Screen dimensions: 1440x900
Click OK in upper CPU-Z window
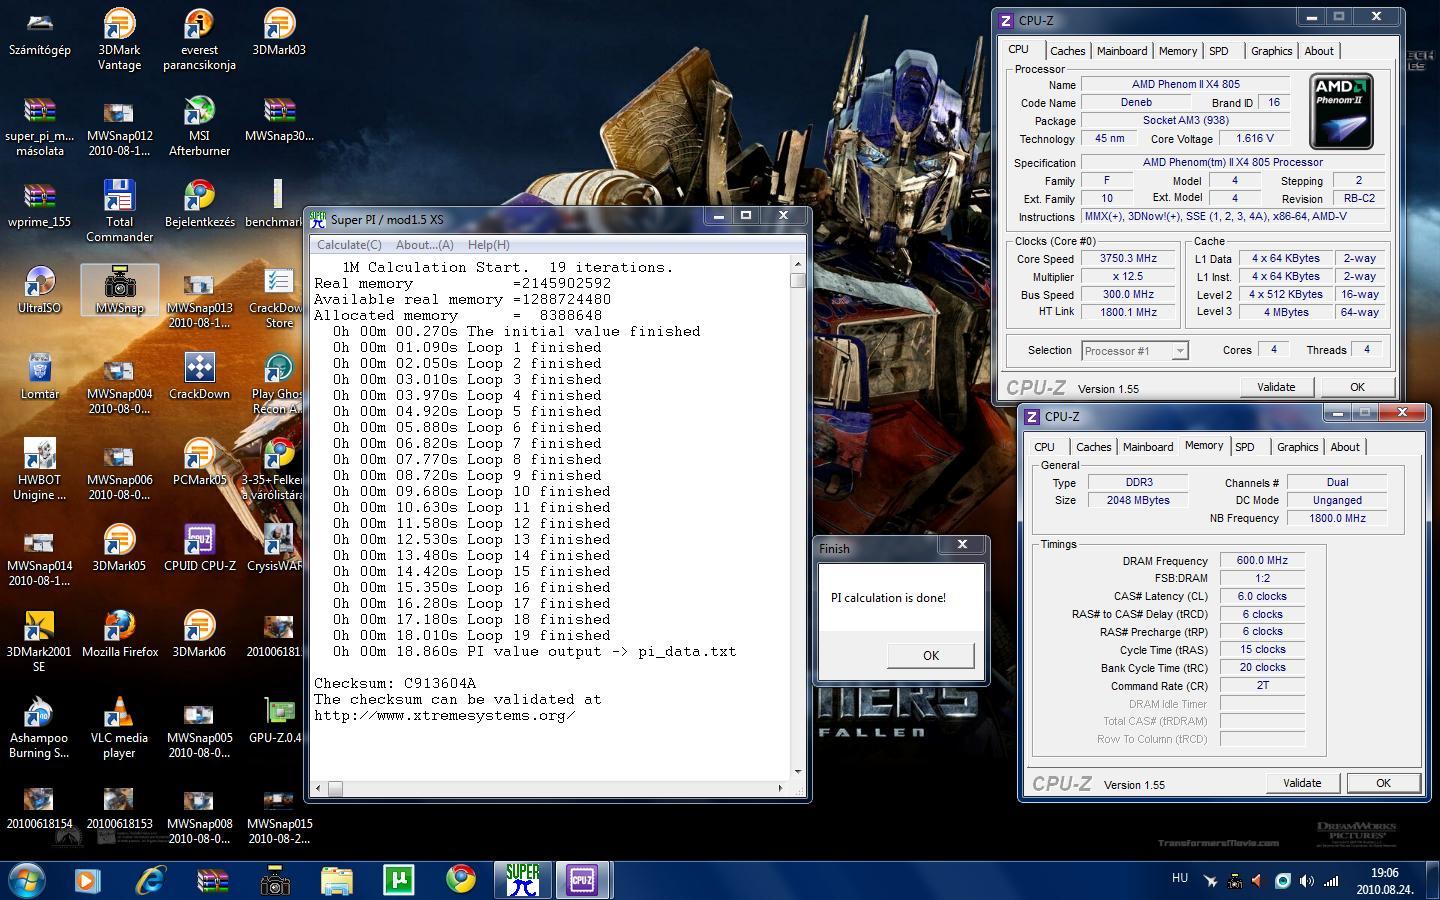(1357, 387)
